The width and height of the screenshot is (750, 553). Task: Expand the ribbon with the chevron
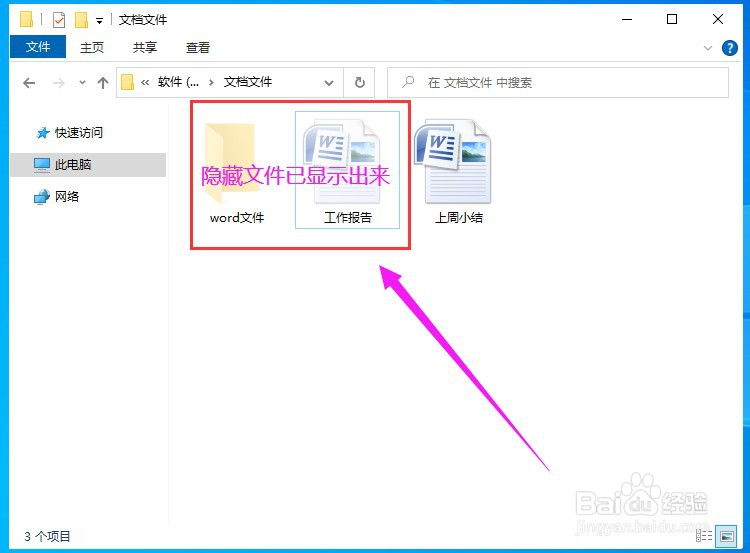tap(708, 48)
